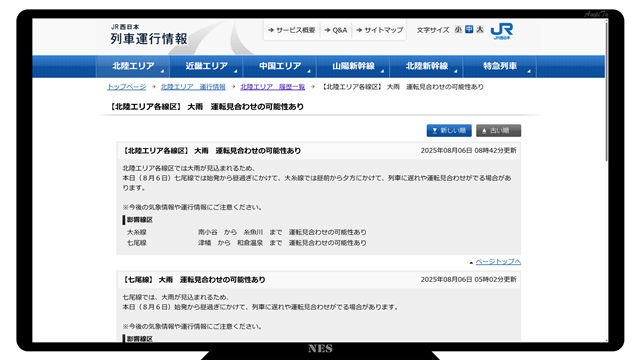
Task: Select the 北陸新幹線 tab
Action: pyautogui.click(x=427, y=66)
